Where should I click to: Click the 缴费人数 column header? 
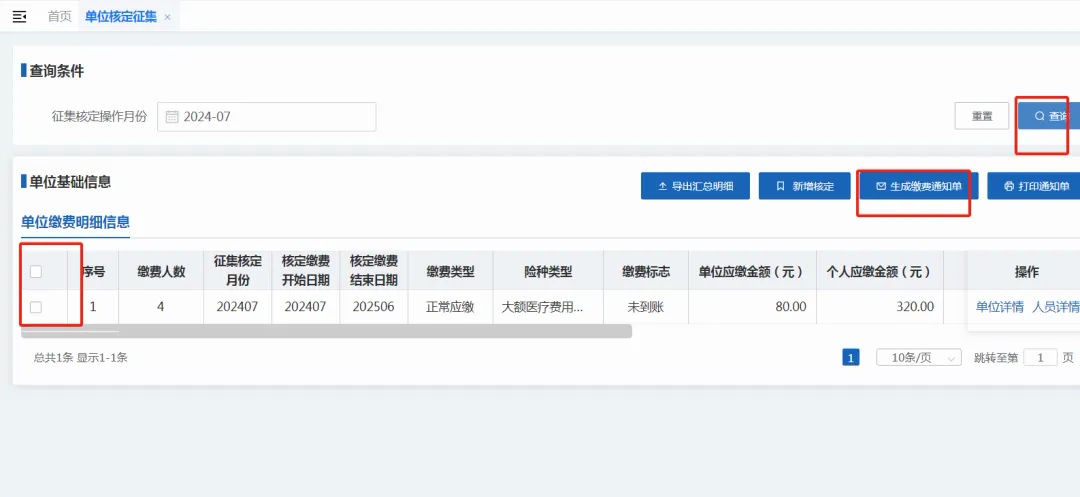point(161,271)
